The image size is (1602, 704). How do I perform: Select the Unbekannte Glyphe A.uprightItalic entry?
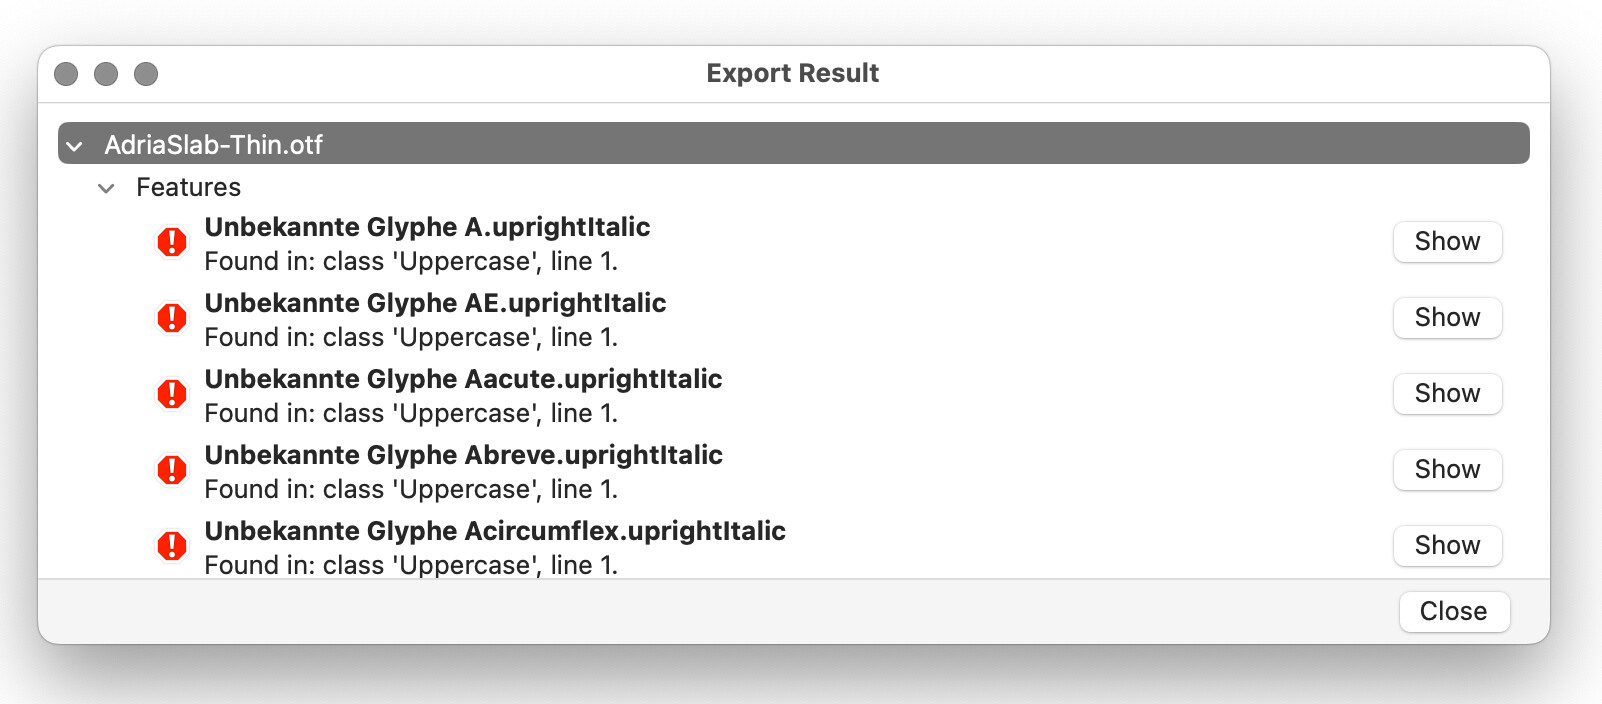coord(427,228)
